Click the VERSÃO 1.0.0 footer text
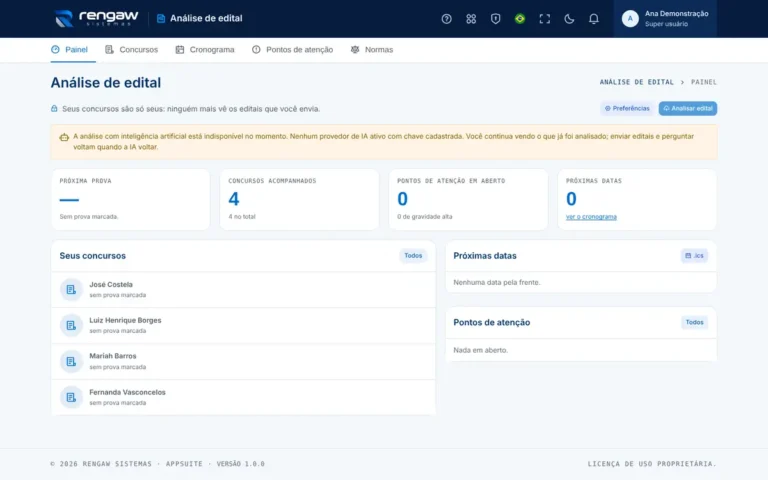Image resolution: width=768 pixels, height=480 pixels. point(240,464)
